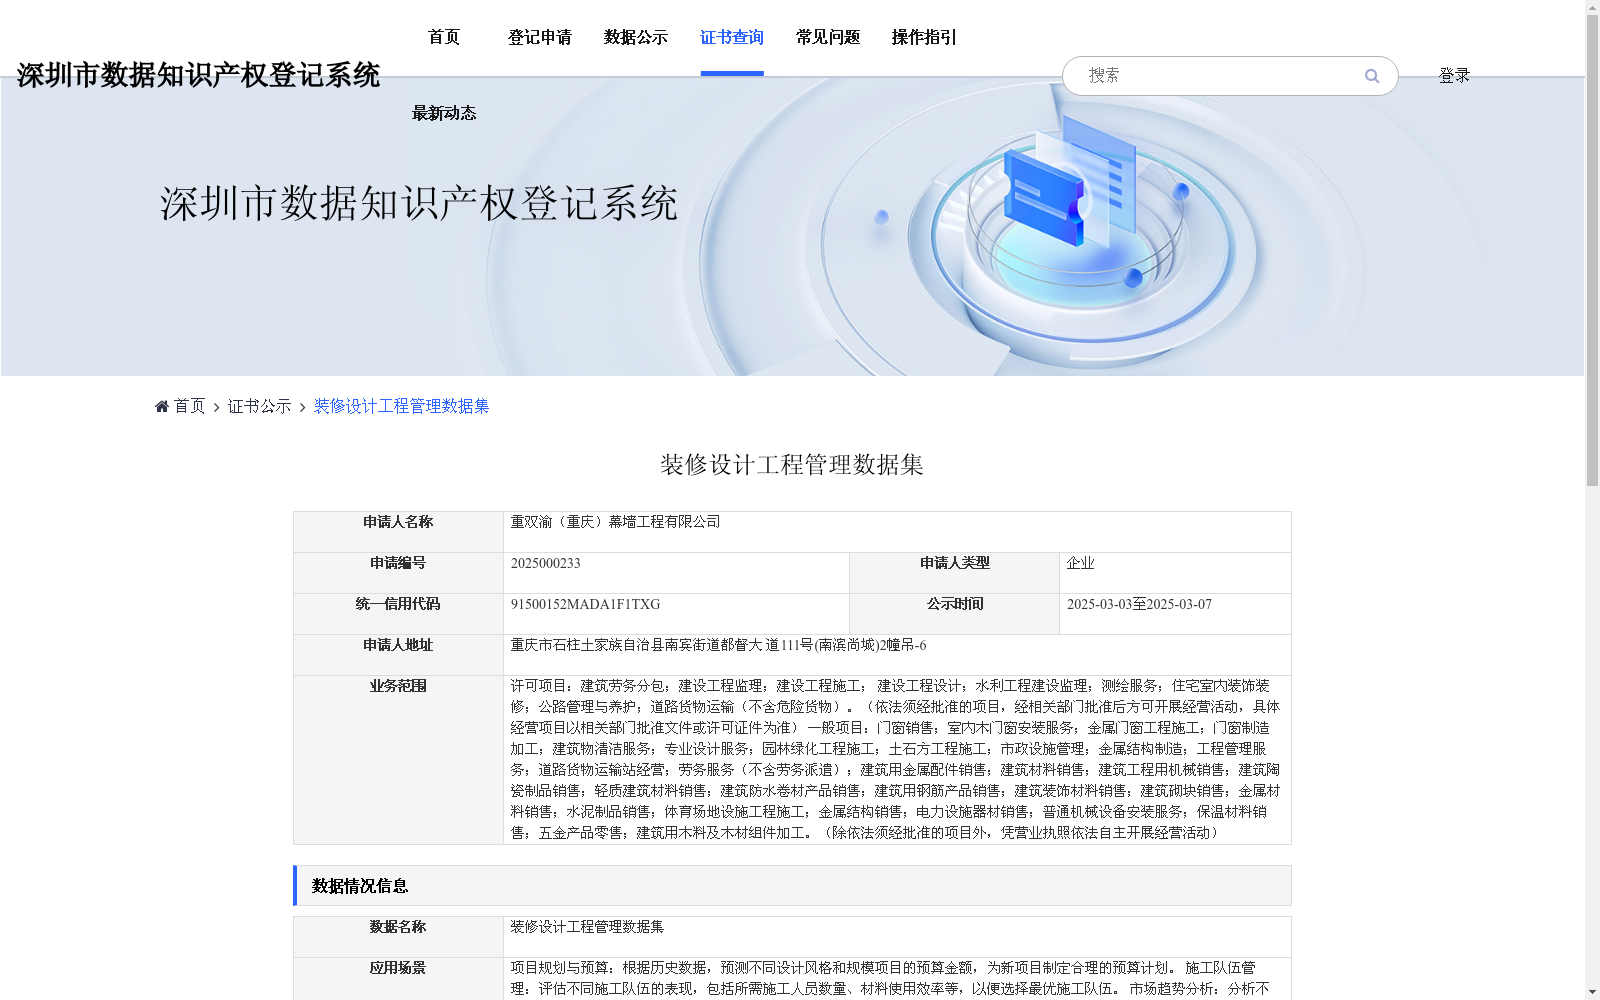Click the 装修设计工程管理数据集 breadcrumb link
Image resolution: width=1600 pixels, height=1000 pixels.
[401, 406]
